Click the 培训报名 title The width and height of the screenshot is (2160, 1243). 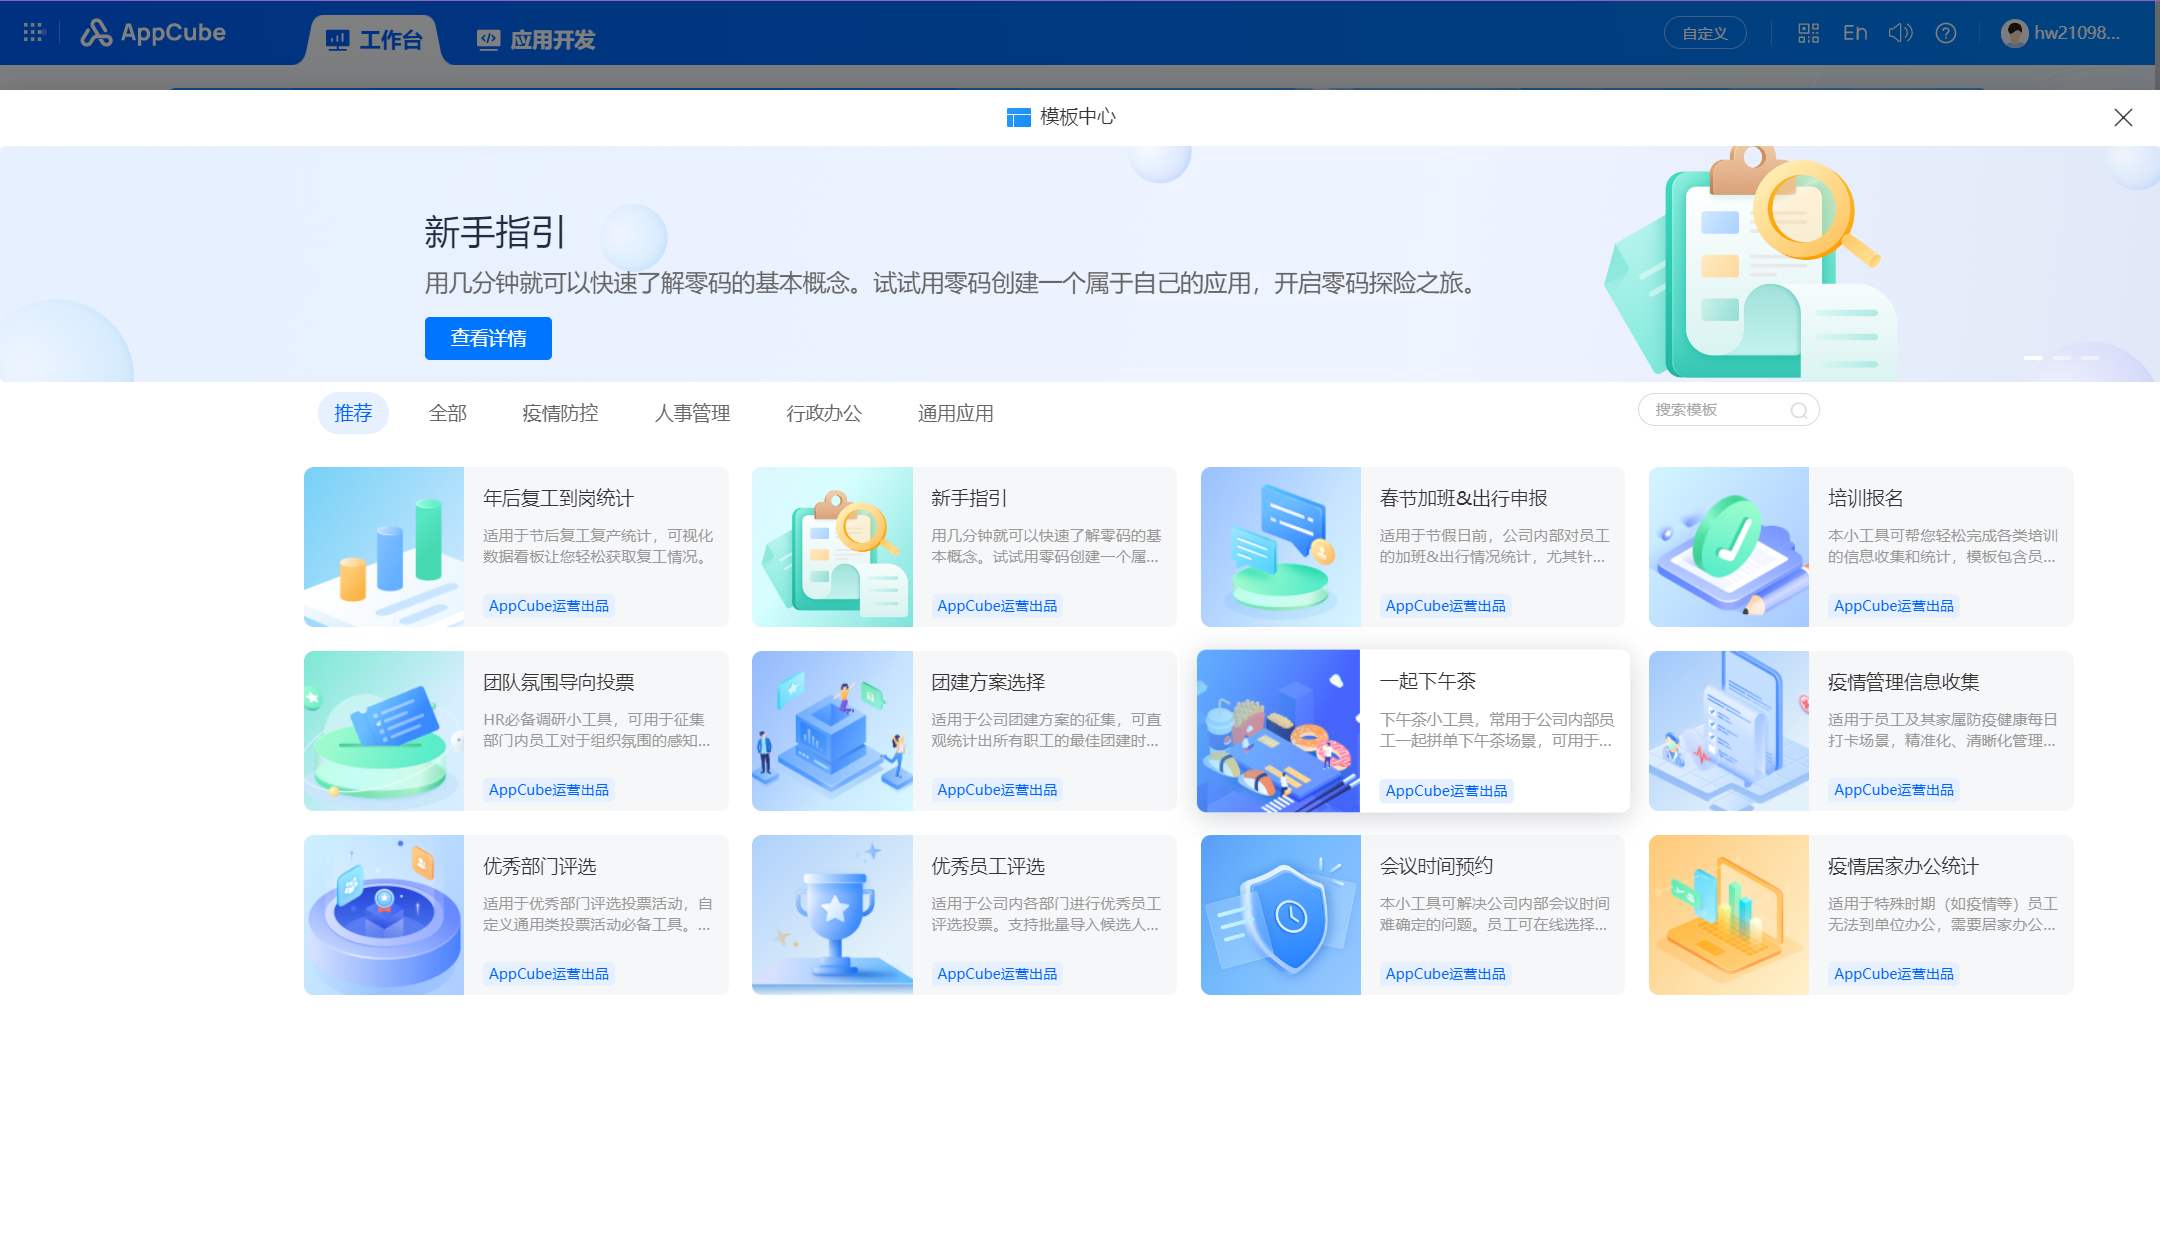pos(1866,498)
